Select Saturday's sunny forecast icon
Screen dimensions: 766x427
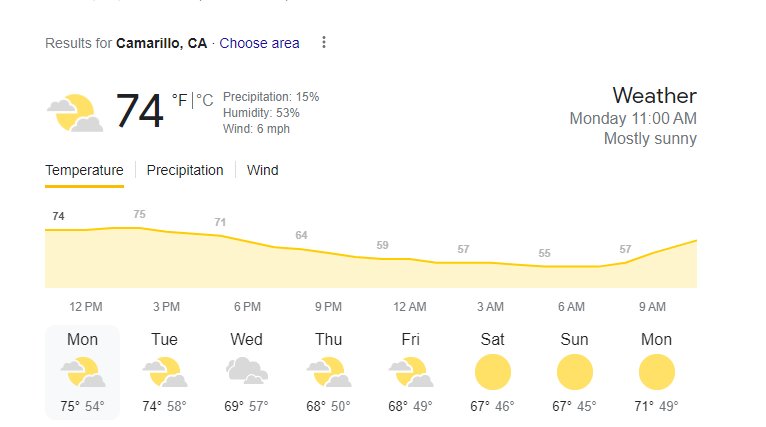click(x=492, y=372)
